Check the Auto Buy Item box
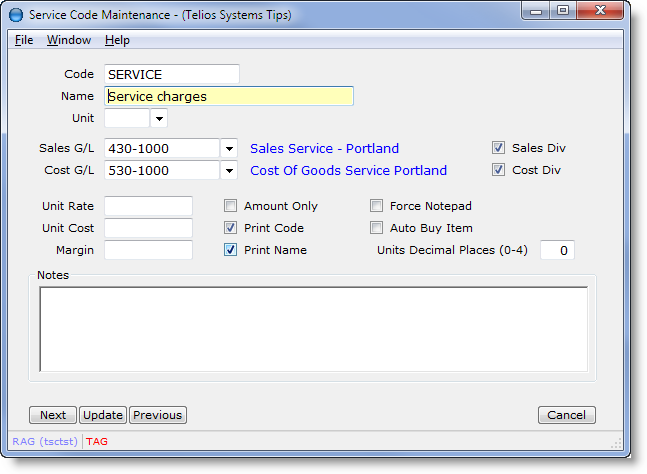The height and width of the screenshot is (474, 647). pyautogui.click(x=377, y=228)
